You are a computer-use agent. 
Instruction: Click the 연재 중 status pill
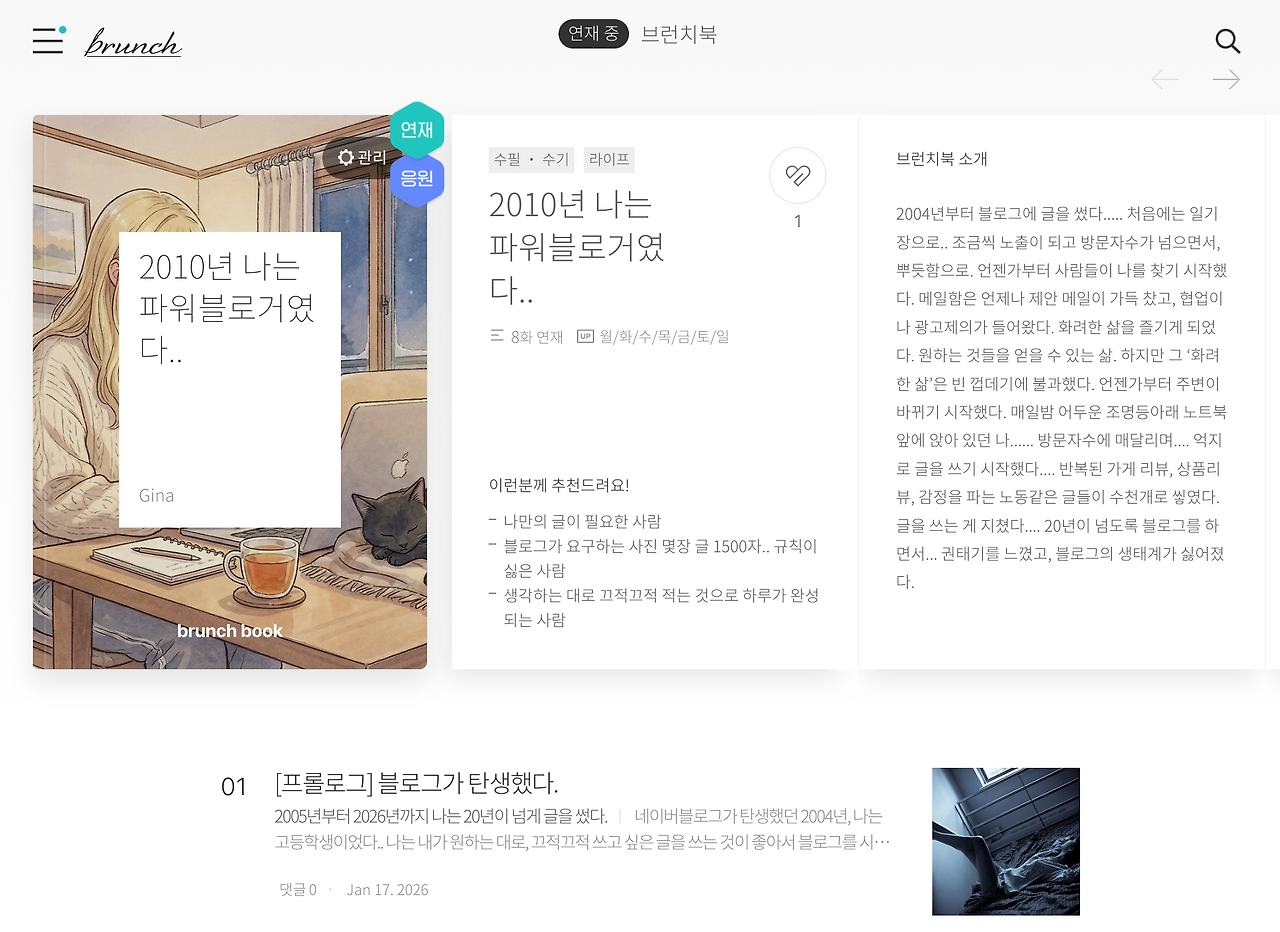coord(593,34)
